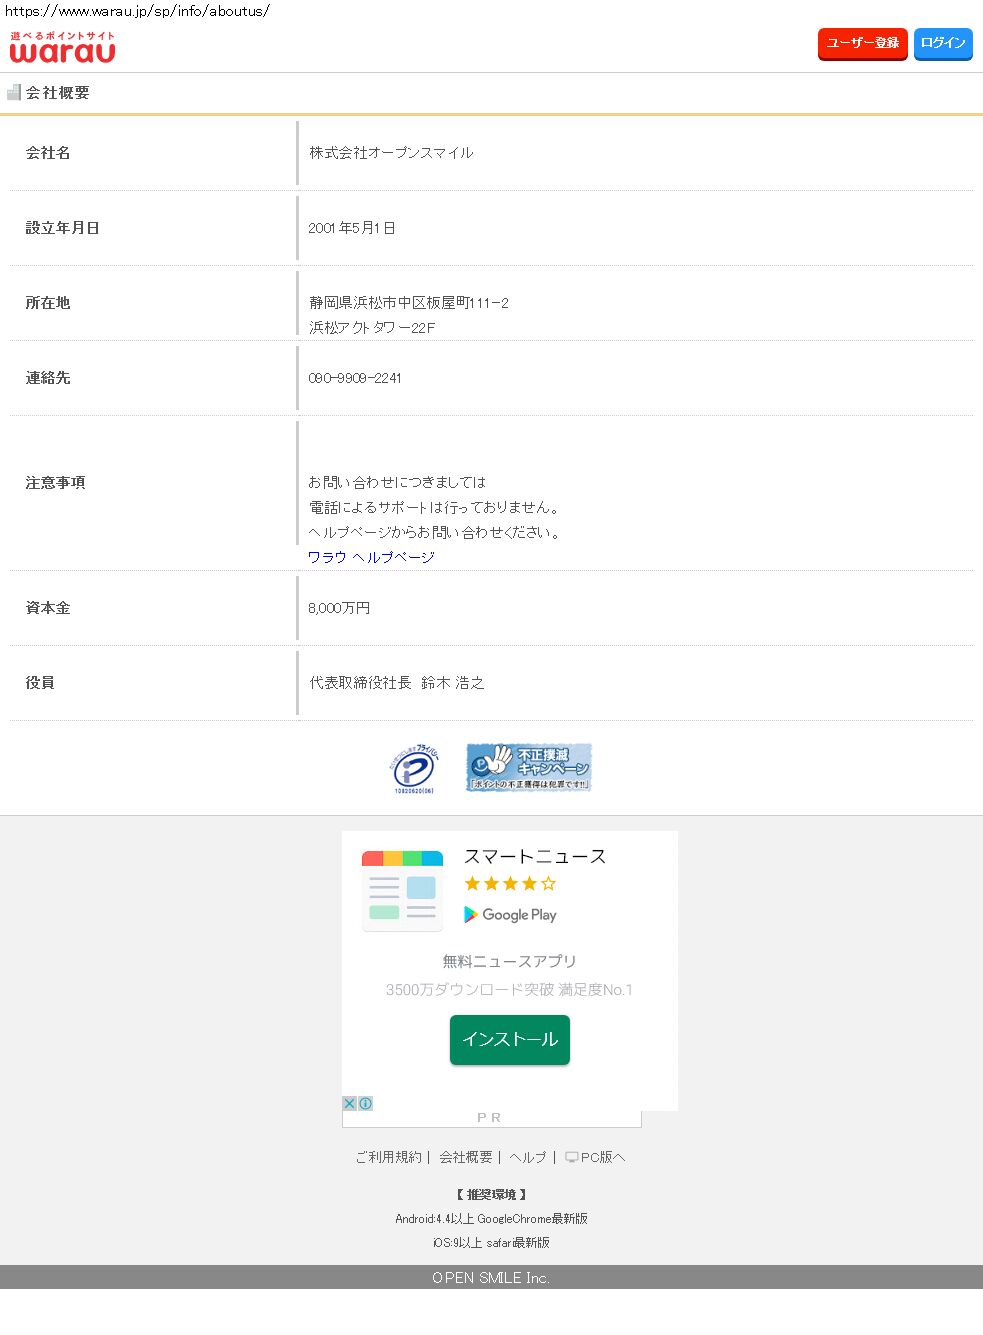Click the スマートニュース ad title
This screenshot has height=1335, width=983.
534,856
